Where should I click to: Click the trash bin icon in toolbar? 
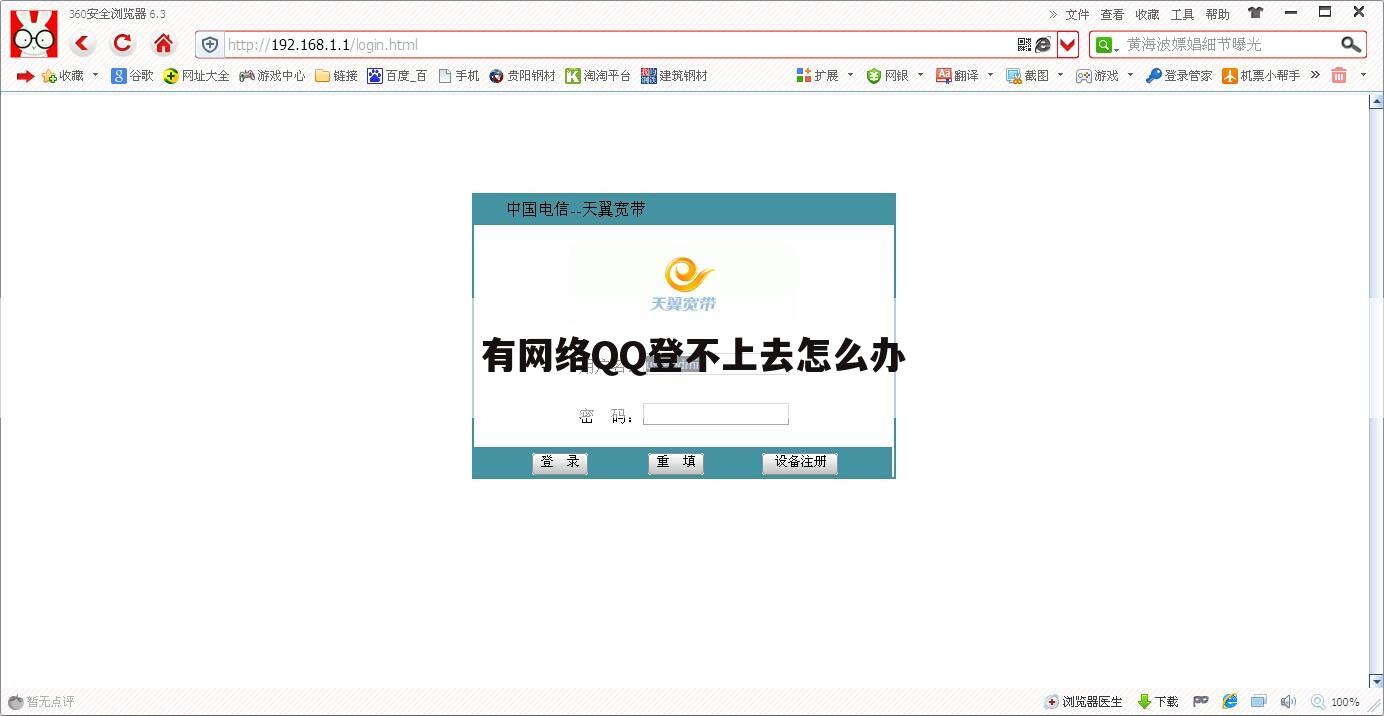coord(1339,76)
